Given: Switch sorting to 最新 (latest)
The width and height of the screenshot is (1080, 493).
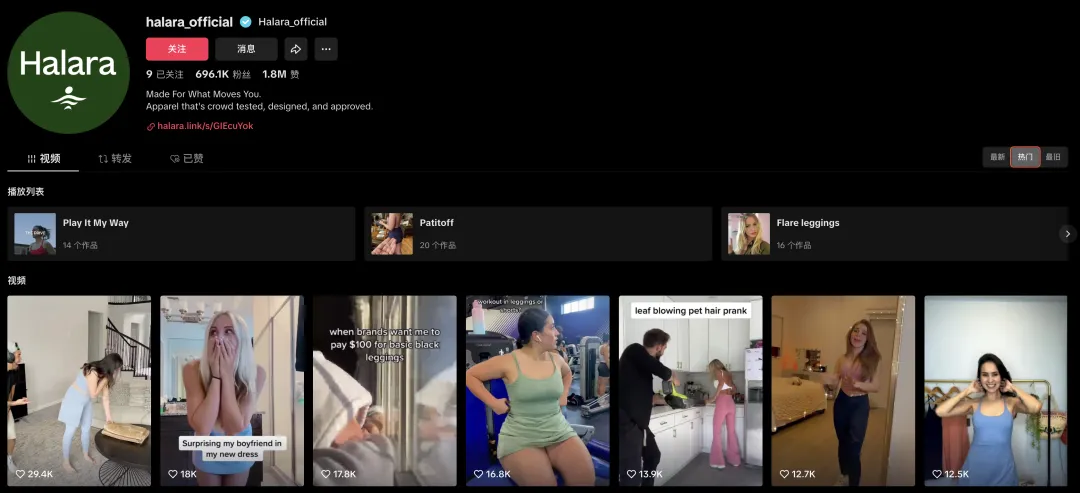Looking at the screenshot, I should point(997,157).
